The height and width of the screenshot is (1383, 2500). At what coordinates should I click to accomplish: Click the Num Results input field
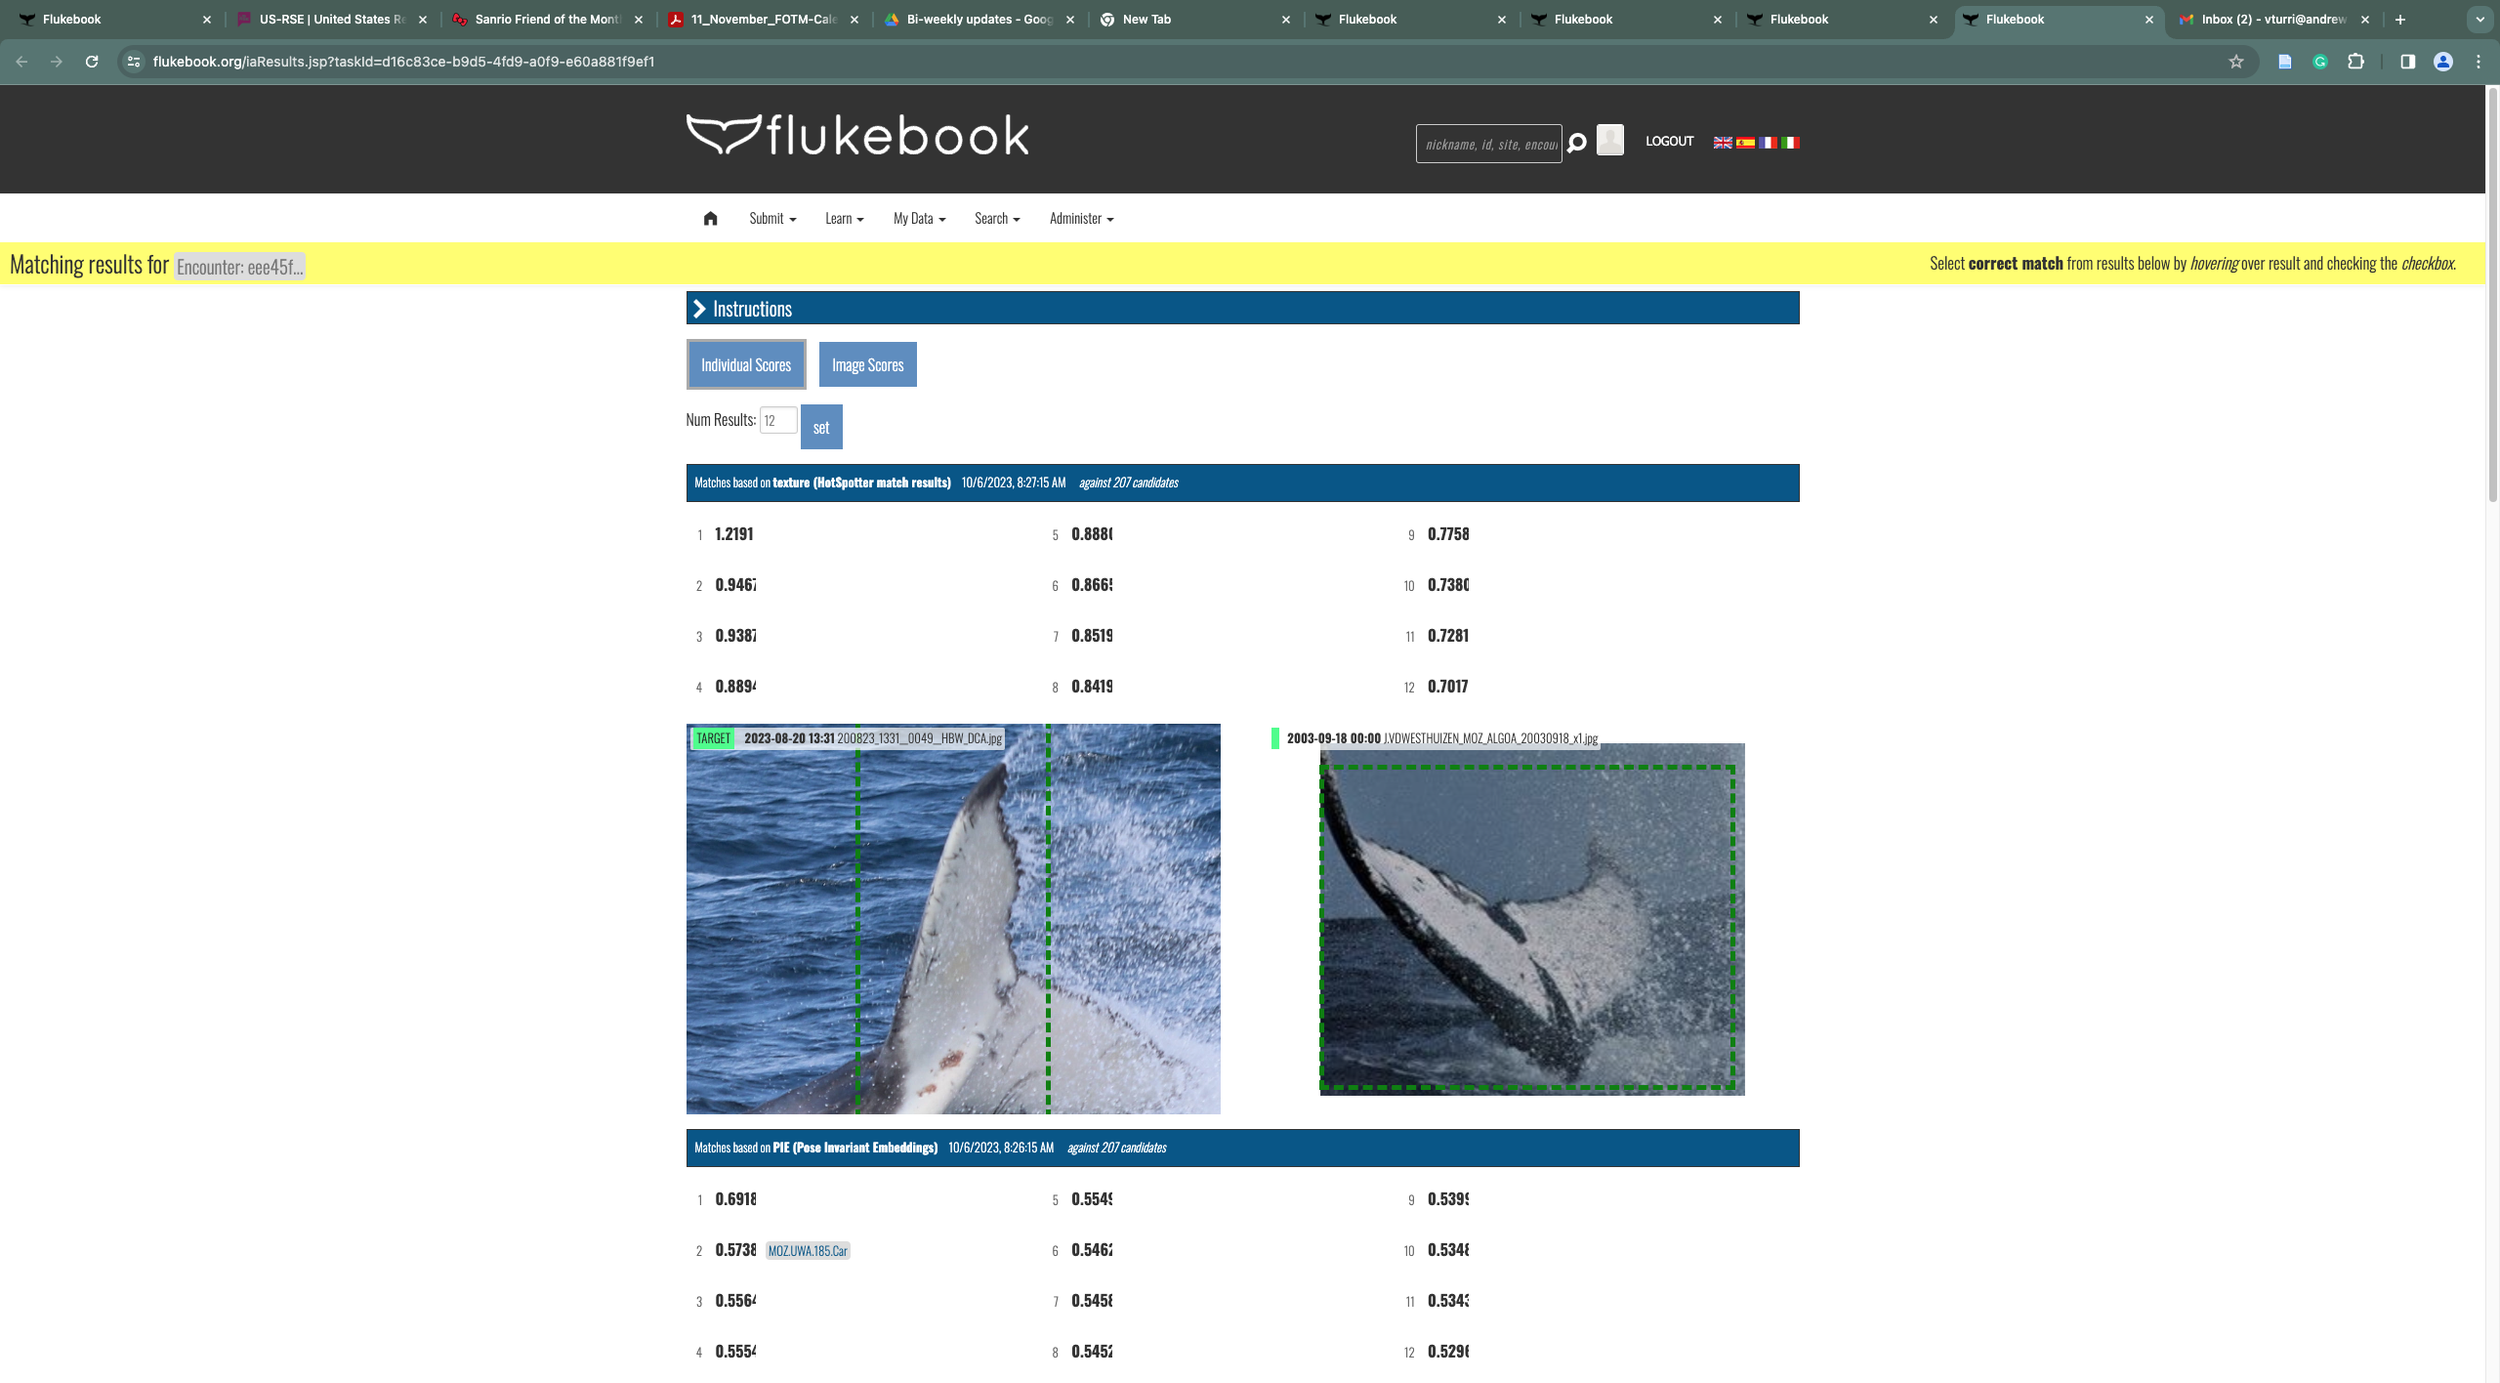pyautogui.click(x=777, y=421)
